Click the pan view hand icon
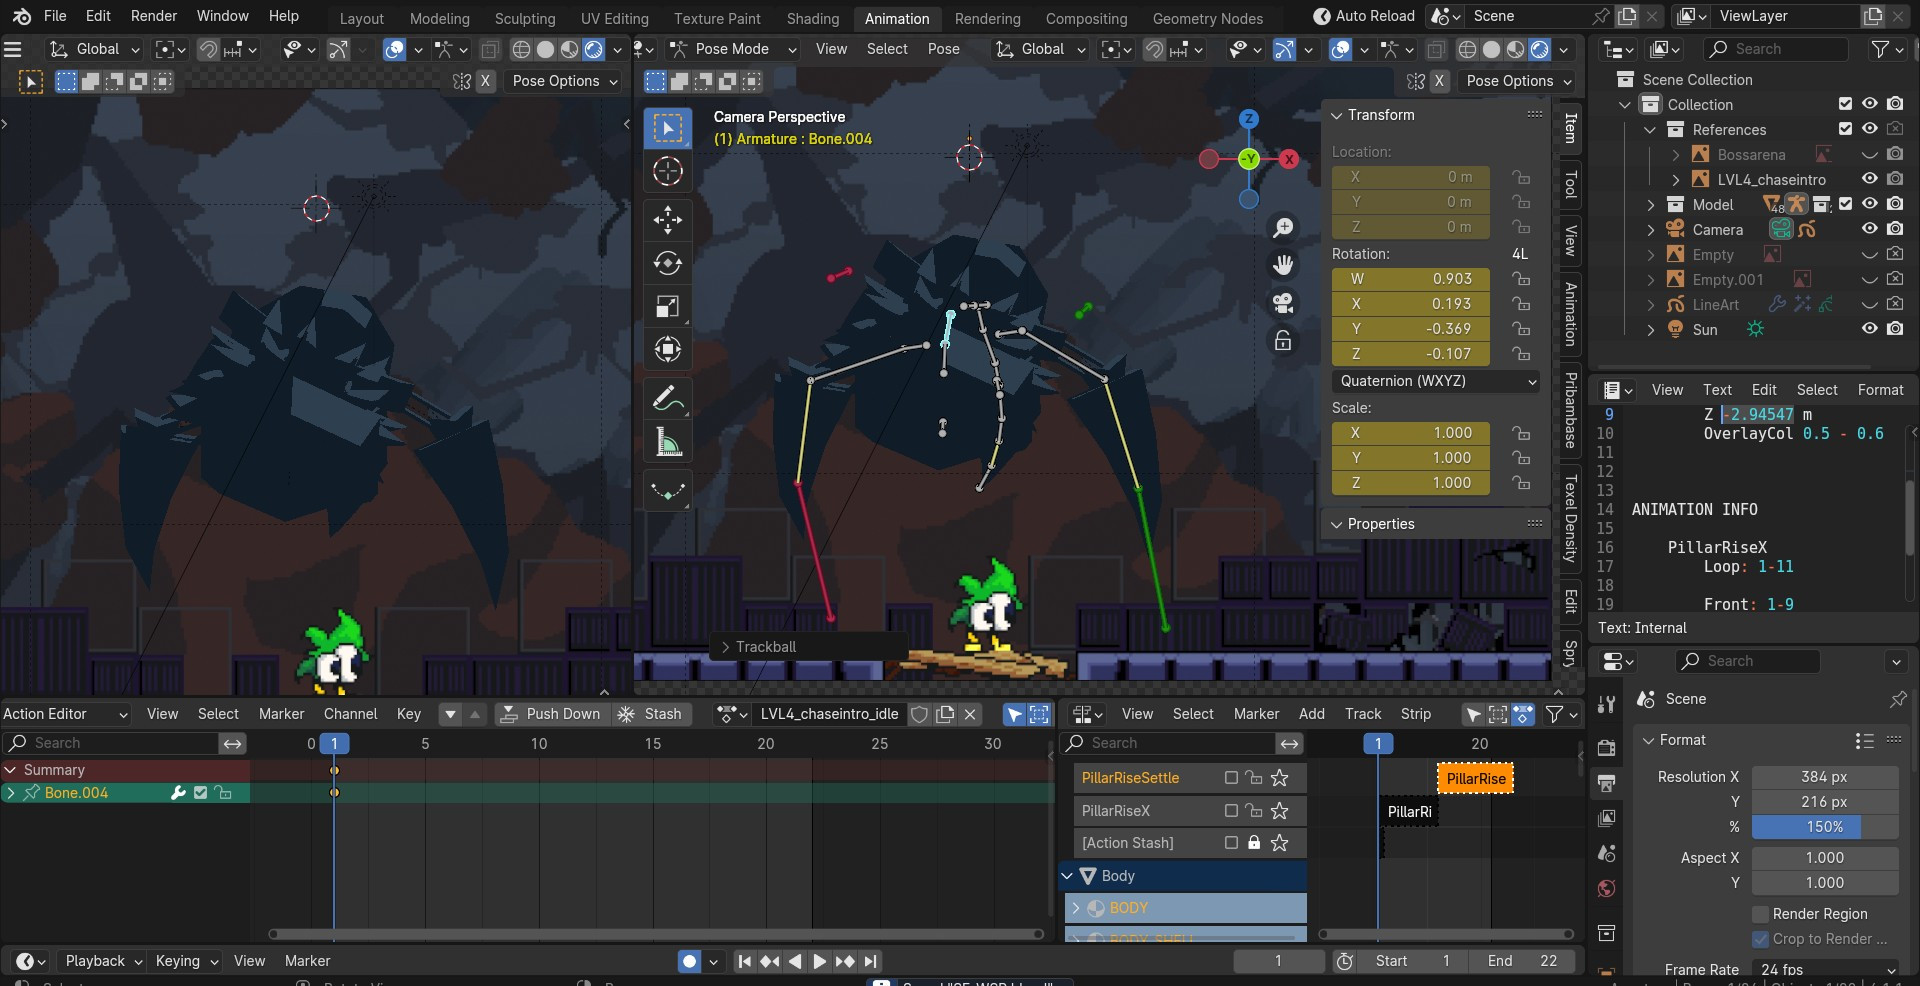 click(1283, 265)
